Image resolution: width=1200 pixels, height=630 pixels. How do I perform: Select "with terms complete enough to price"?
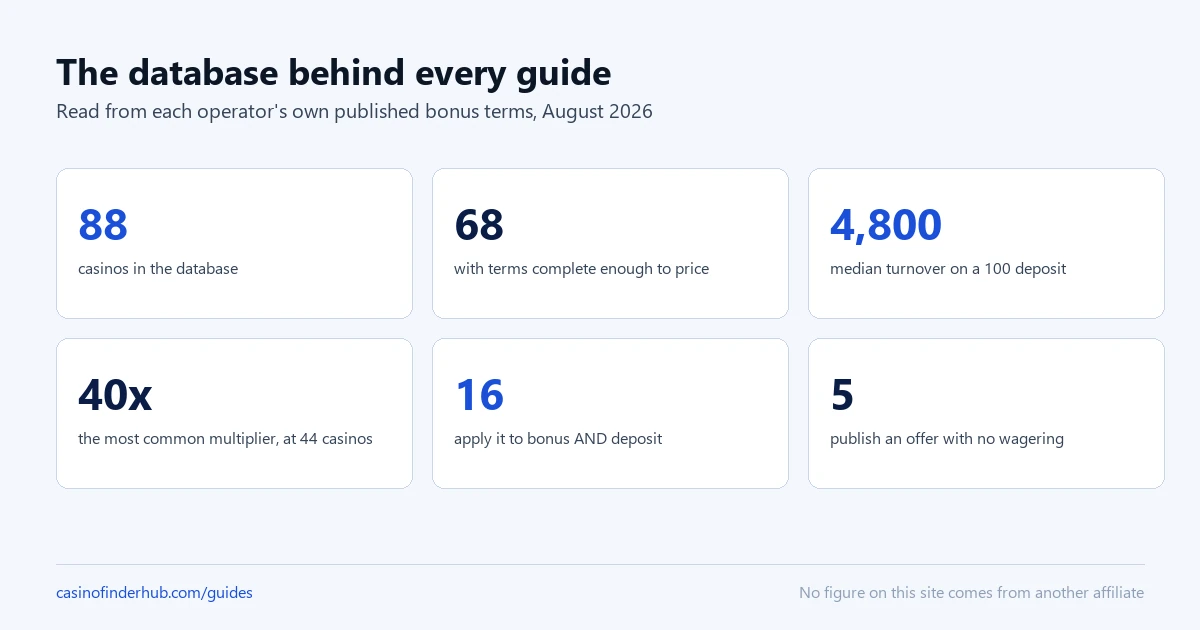click(581, 269)
